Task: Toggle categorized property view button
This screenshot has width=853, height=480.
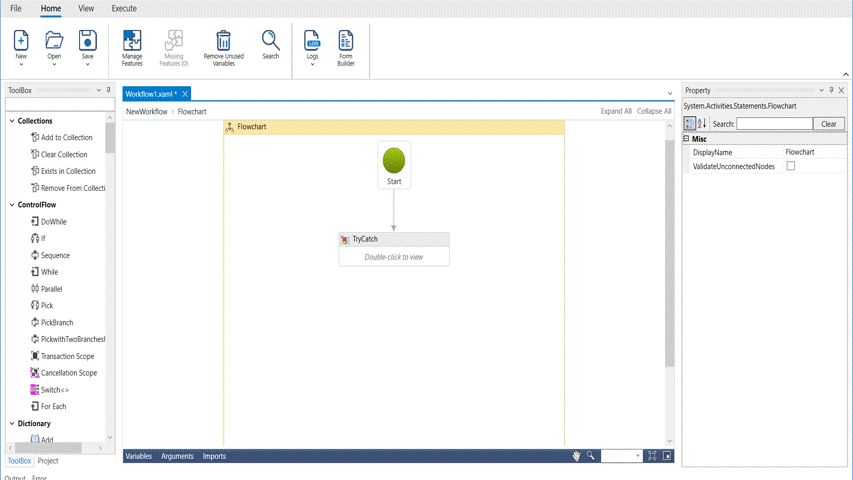Action: (x=690, y=124)
